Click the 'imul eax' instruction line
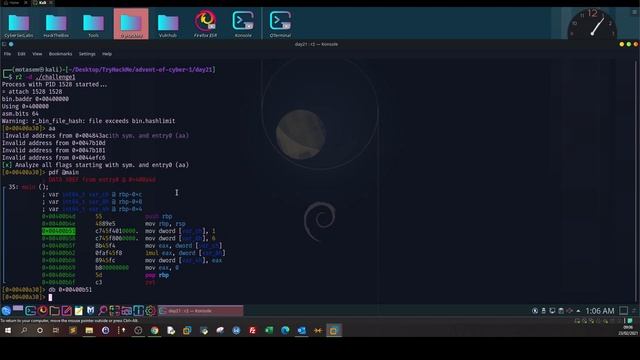Screen dimensions: 640x360 185,253
